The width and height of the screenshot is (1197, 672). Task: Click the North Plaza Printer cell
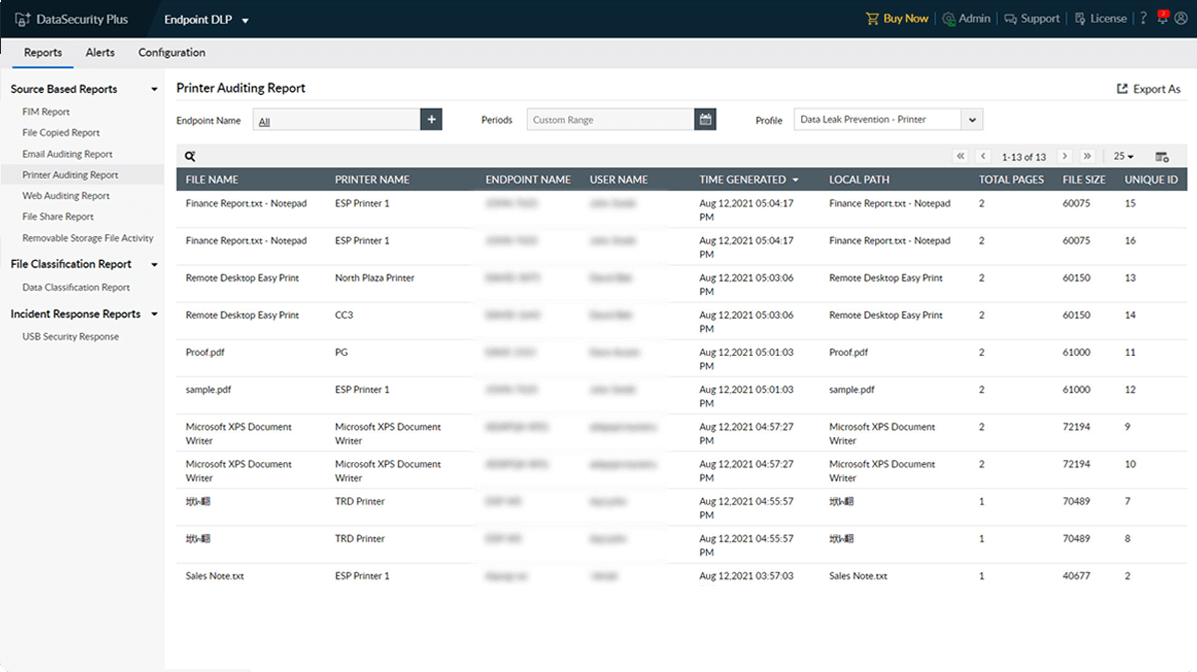(374, 278)
